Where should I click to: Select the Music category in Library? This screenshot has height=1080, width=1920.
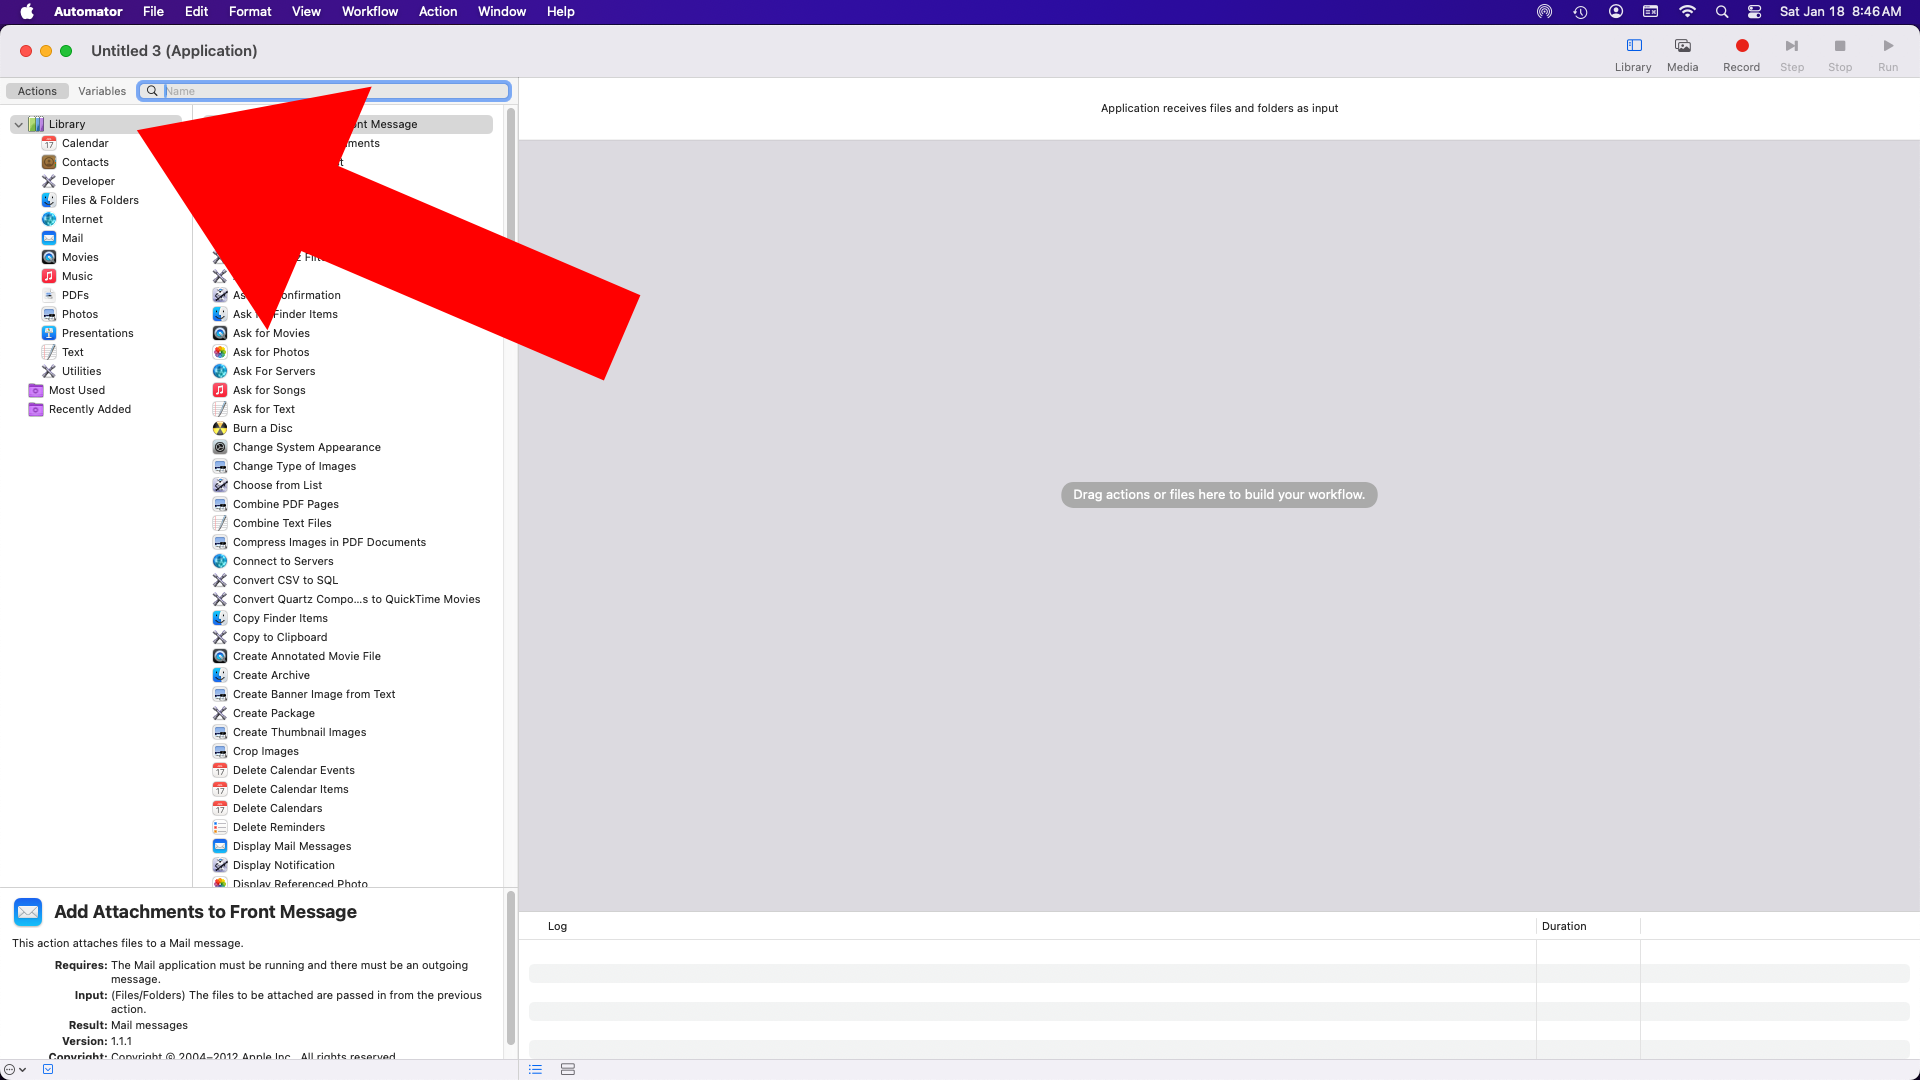[77, 276]
